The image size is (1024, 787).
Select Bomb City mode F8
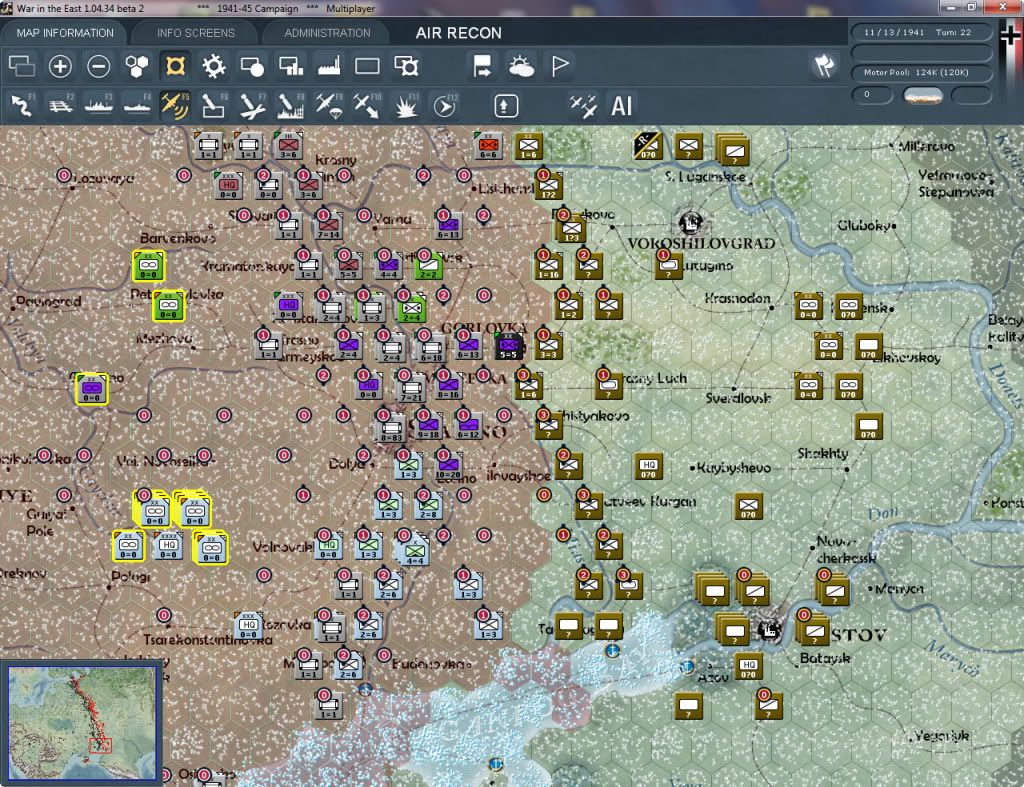click(x=291, y=106)
